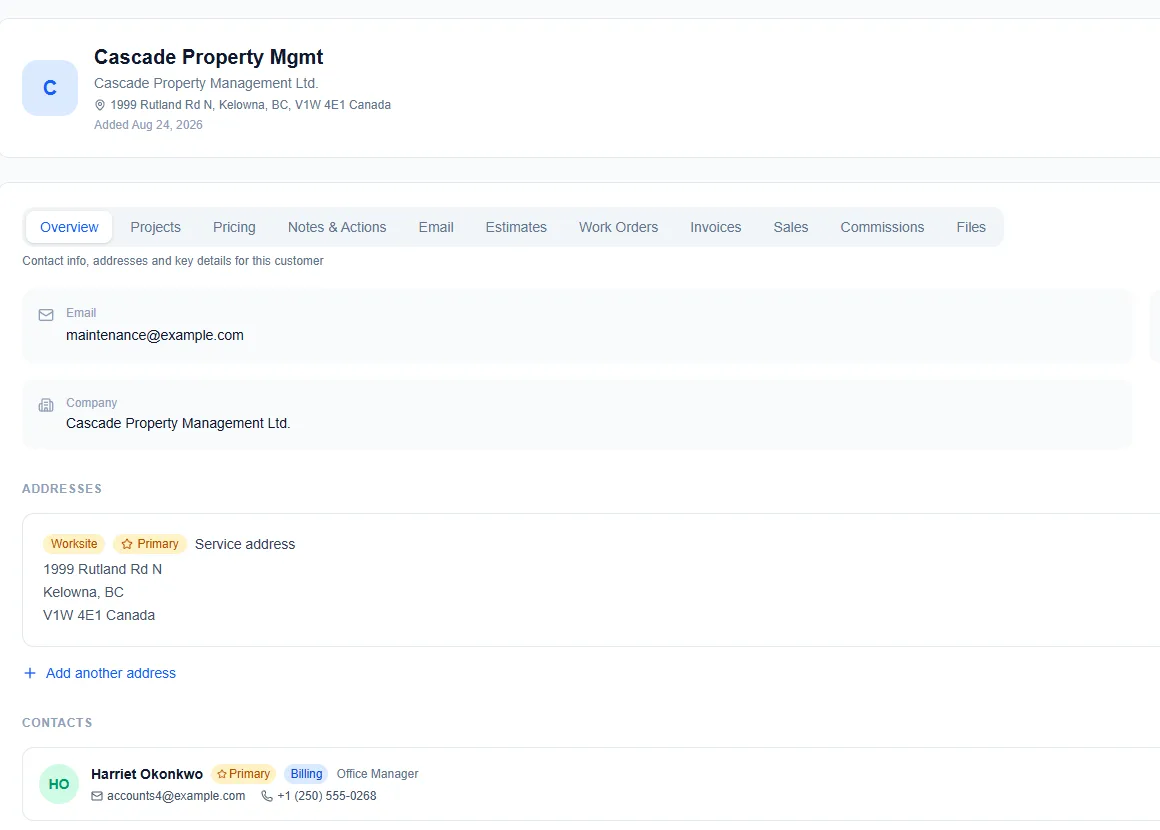Click the CONTACTS section heading
1160x830 pixels.
(57, 723)
